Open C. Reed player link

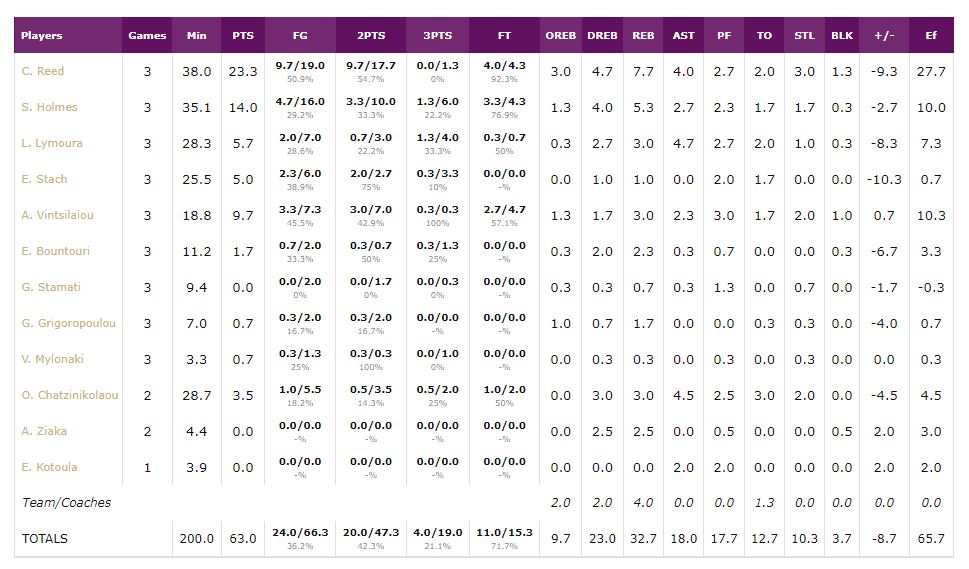[42, 71]
